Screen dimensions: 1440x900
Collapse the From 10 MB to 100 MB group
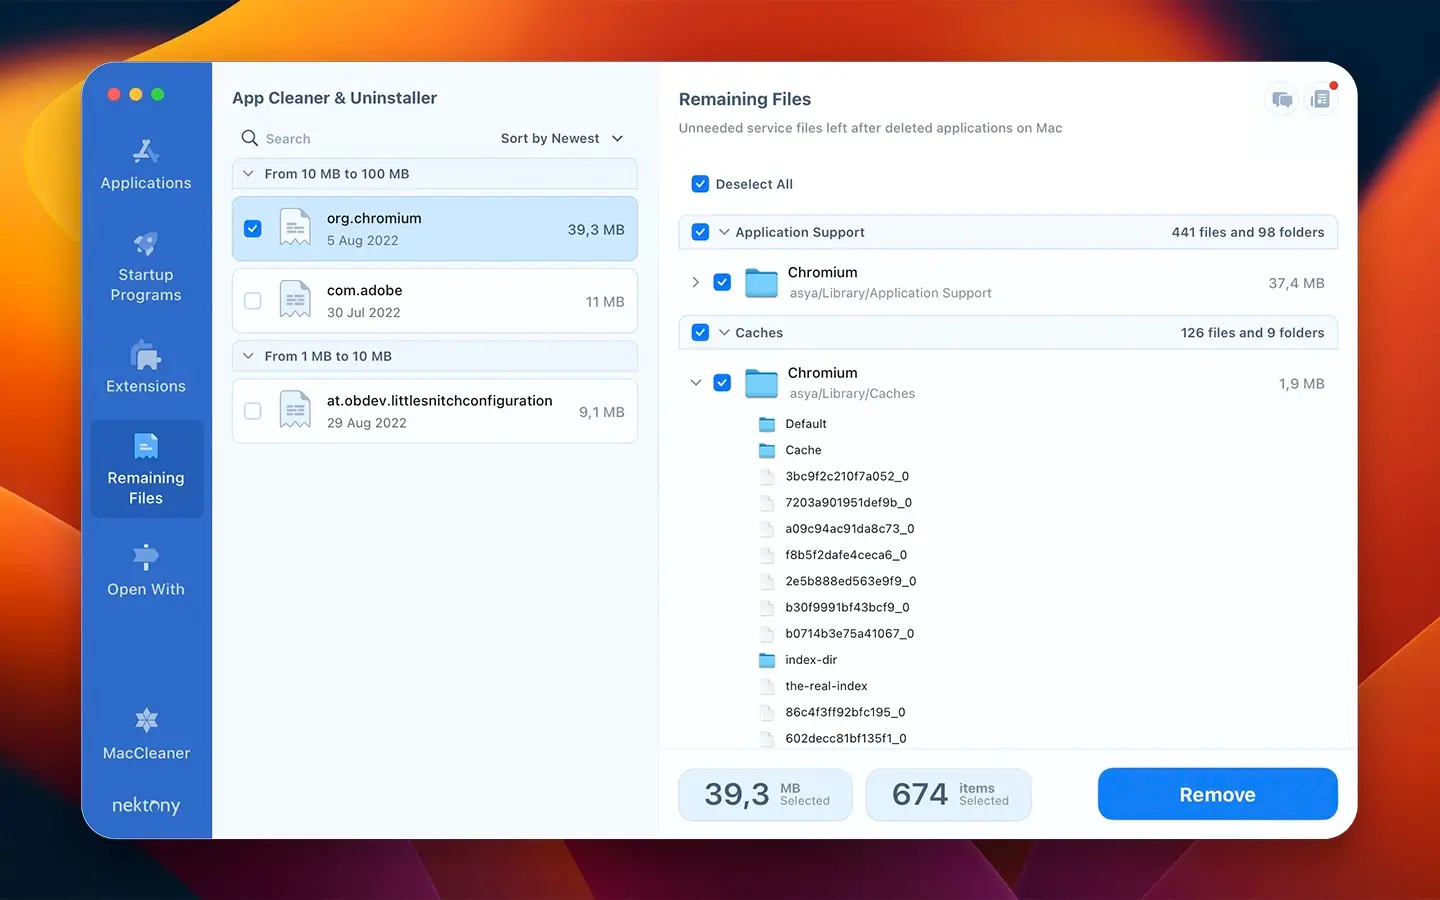[x=247, y=173]
